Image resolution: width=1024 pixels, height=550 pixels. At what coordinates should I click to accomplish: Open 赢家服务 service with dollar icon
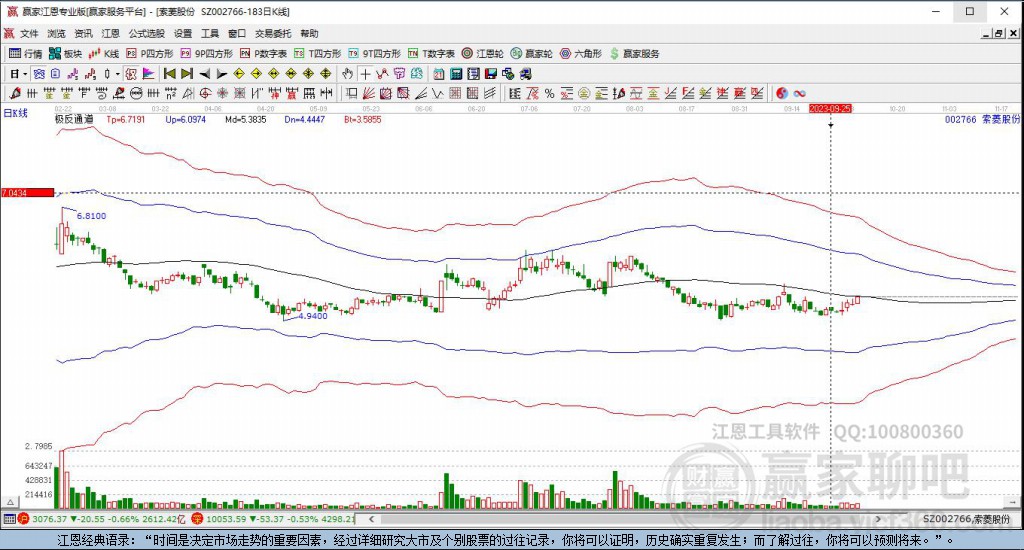(x=634, y=54)
